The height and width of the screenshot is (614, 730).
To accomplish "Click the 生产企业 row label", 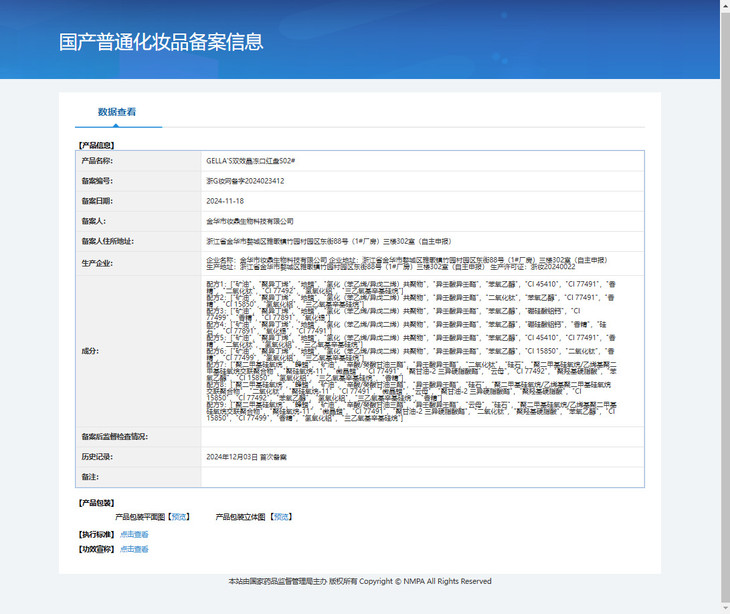I will (x=97, y=264).
